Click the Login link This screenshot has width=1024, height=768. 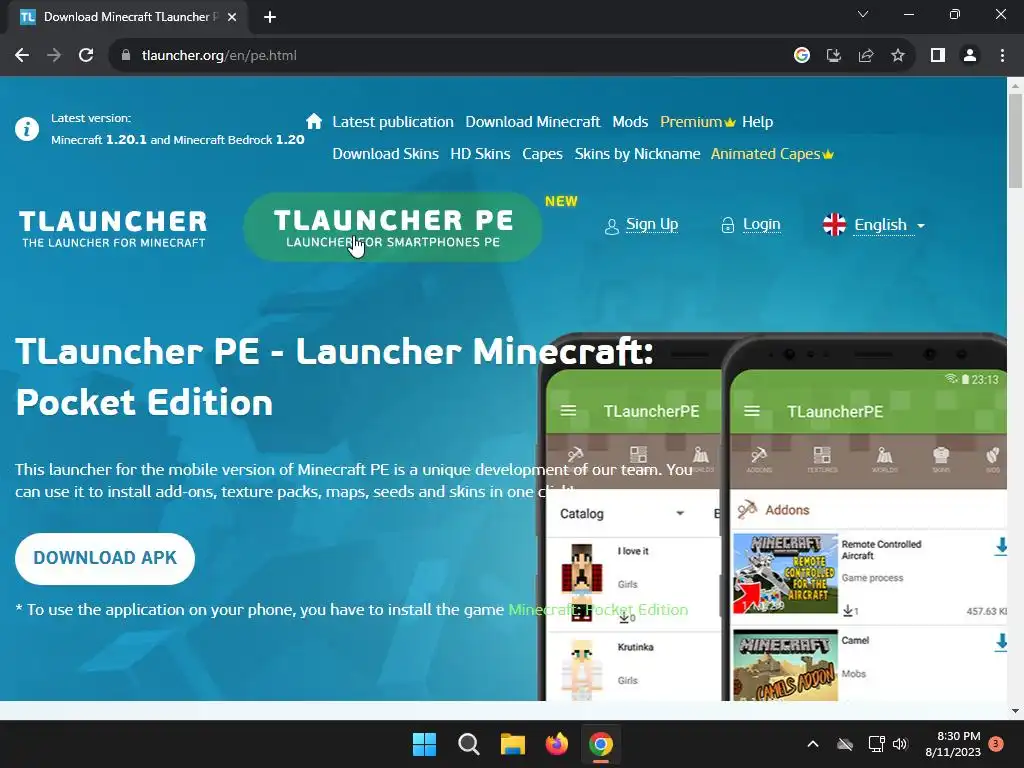click(761, 225)
